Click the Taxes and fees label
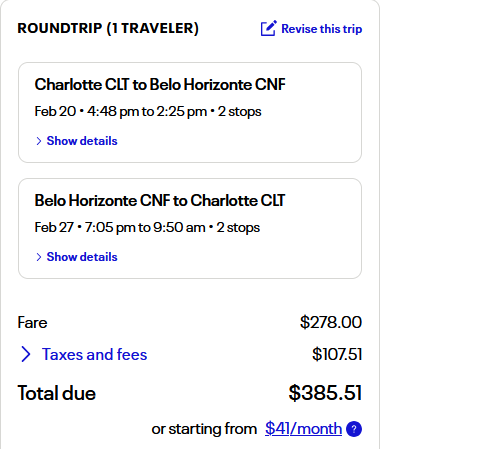The height and width of the screenshot is (449, 500). 94,354
